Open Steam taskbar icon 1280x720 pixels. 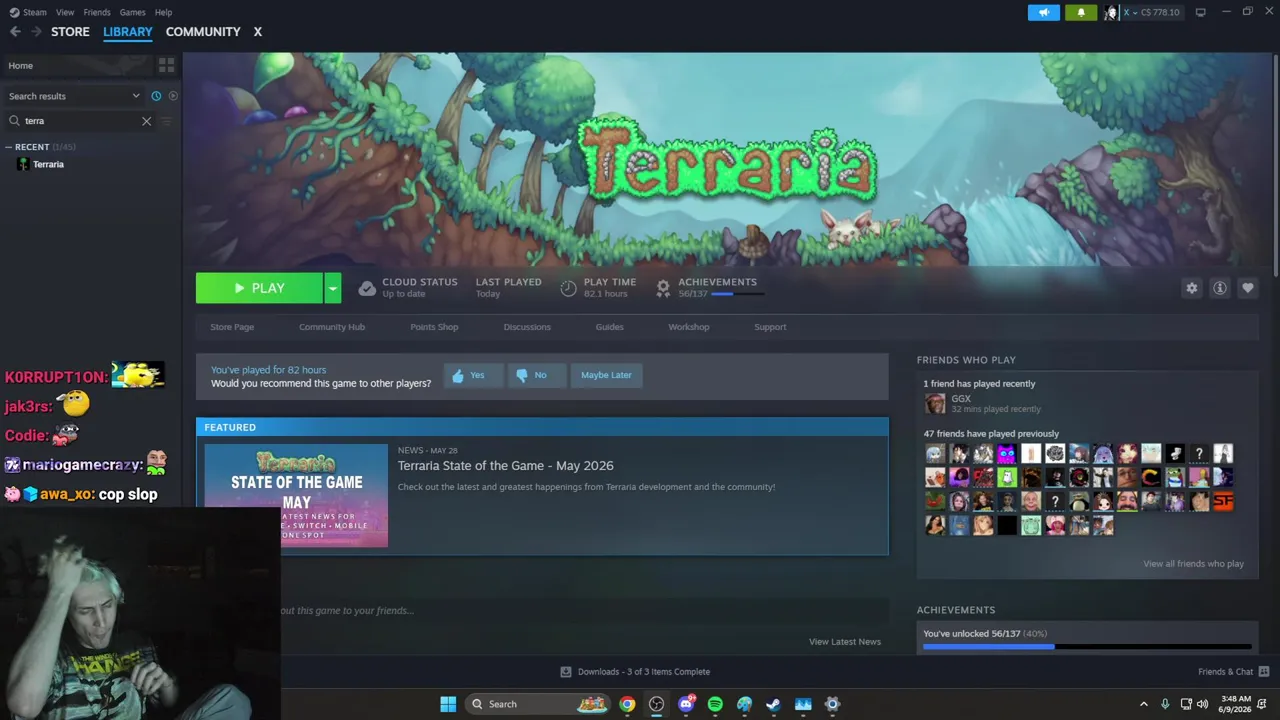773,704
